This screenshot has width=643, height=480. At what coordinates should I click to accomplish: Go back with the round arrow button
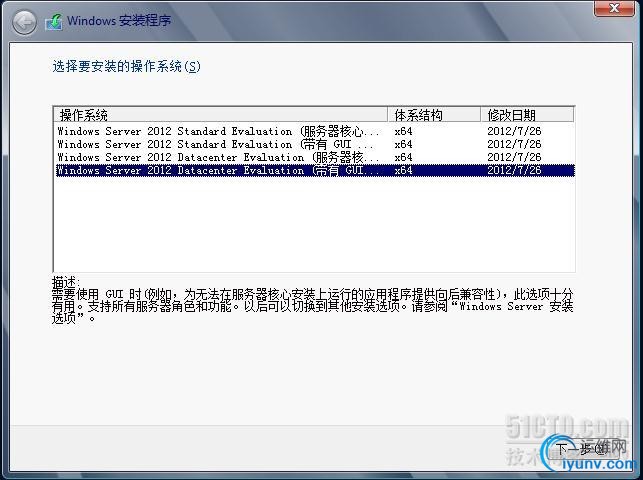click(x=24, y=22)
